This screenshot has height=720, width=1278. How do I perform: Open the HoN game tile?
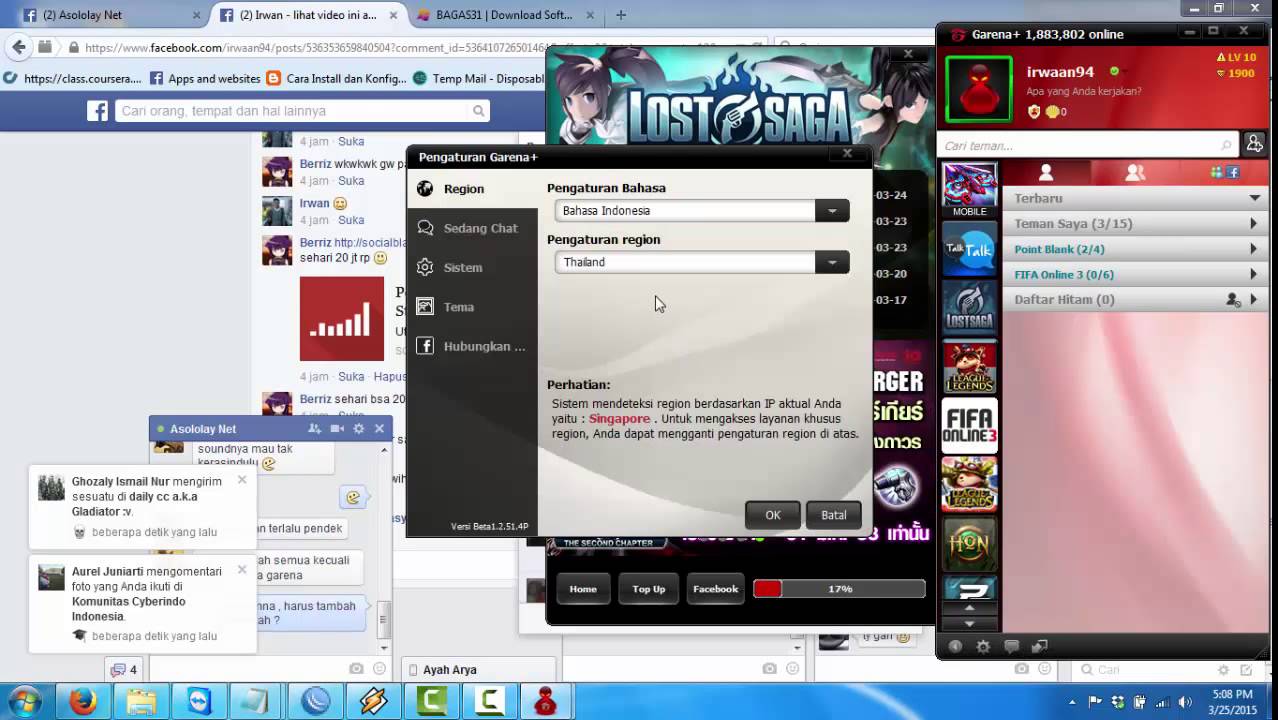coord(969,544)
